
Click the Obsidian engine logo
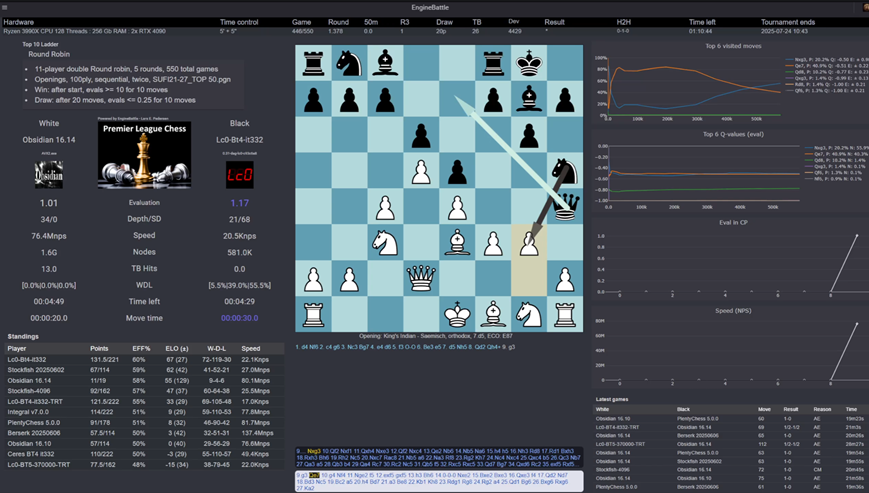click(x=48, y=173)
